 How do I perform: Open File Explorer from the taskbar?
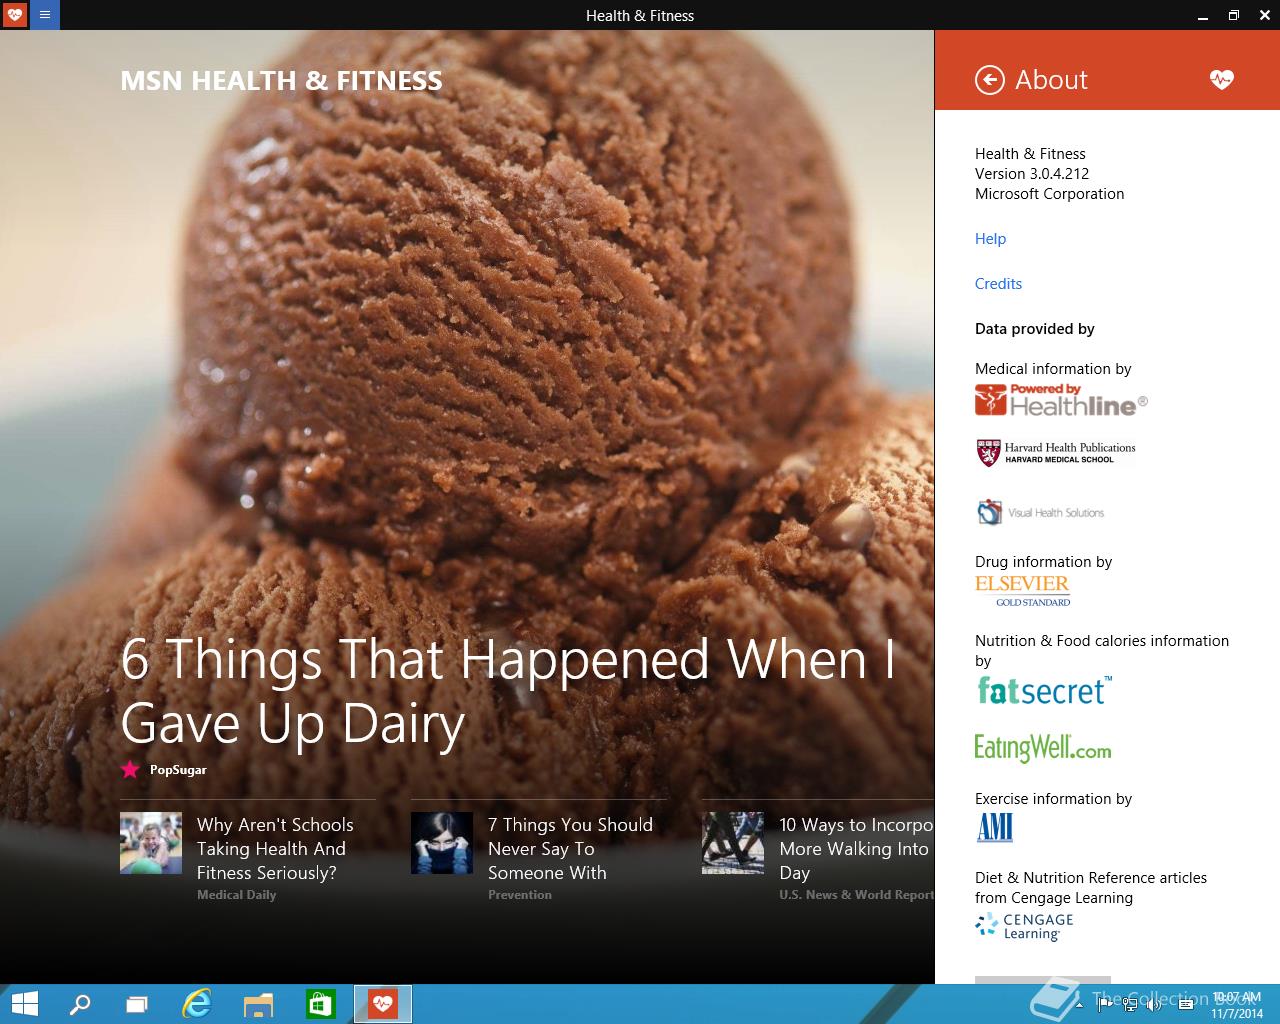click(x=259, y=1004)
